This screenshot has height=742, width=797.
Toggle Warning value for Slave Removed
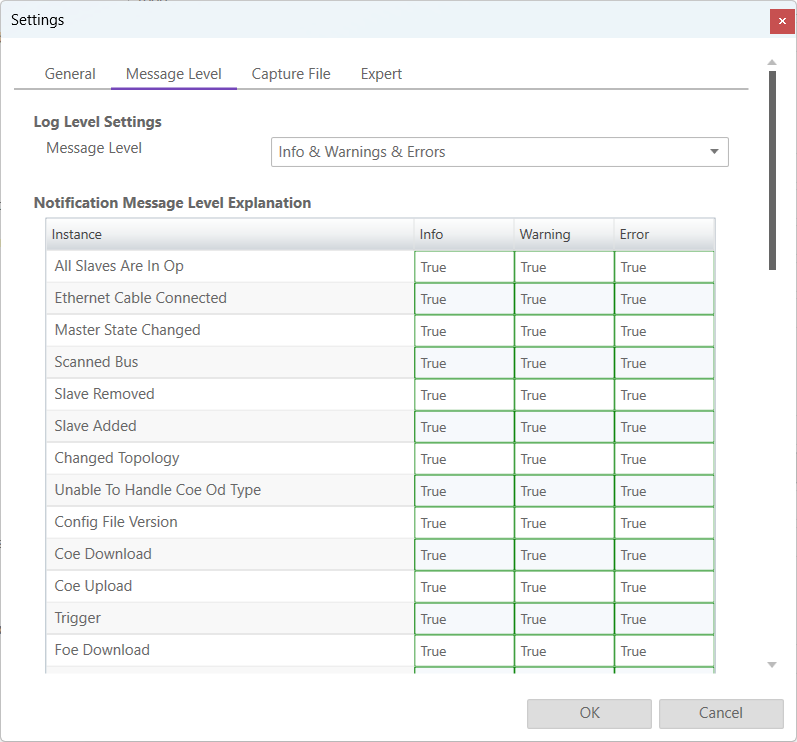click(x=564, y=395)
